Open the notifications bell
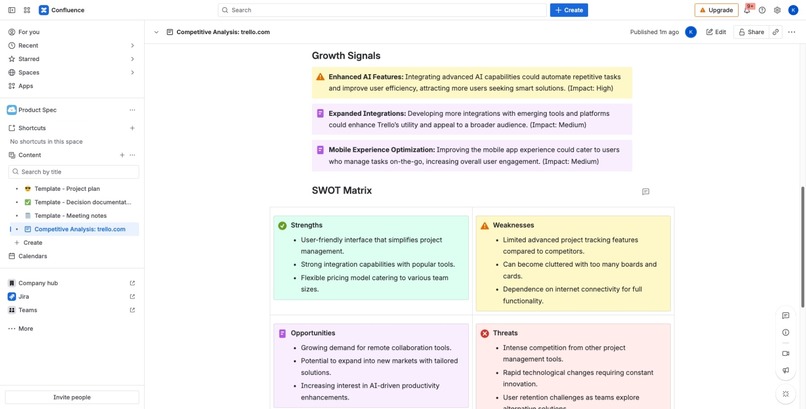806x409 pixels. pyautogui.click(x=747, y=10)
